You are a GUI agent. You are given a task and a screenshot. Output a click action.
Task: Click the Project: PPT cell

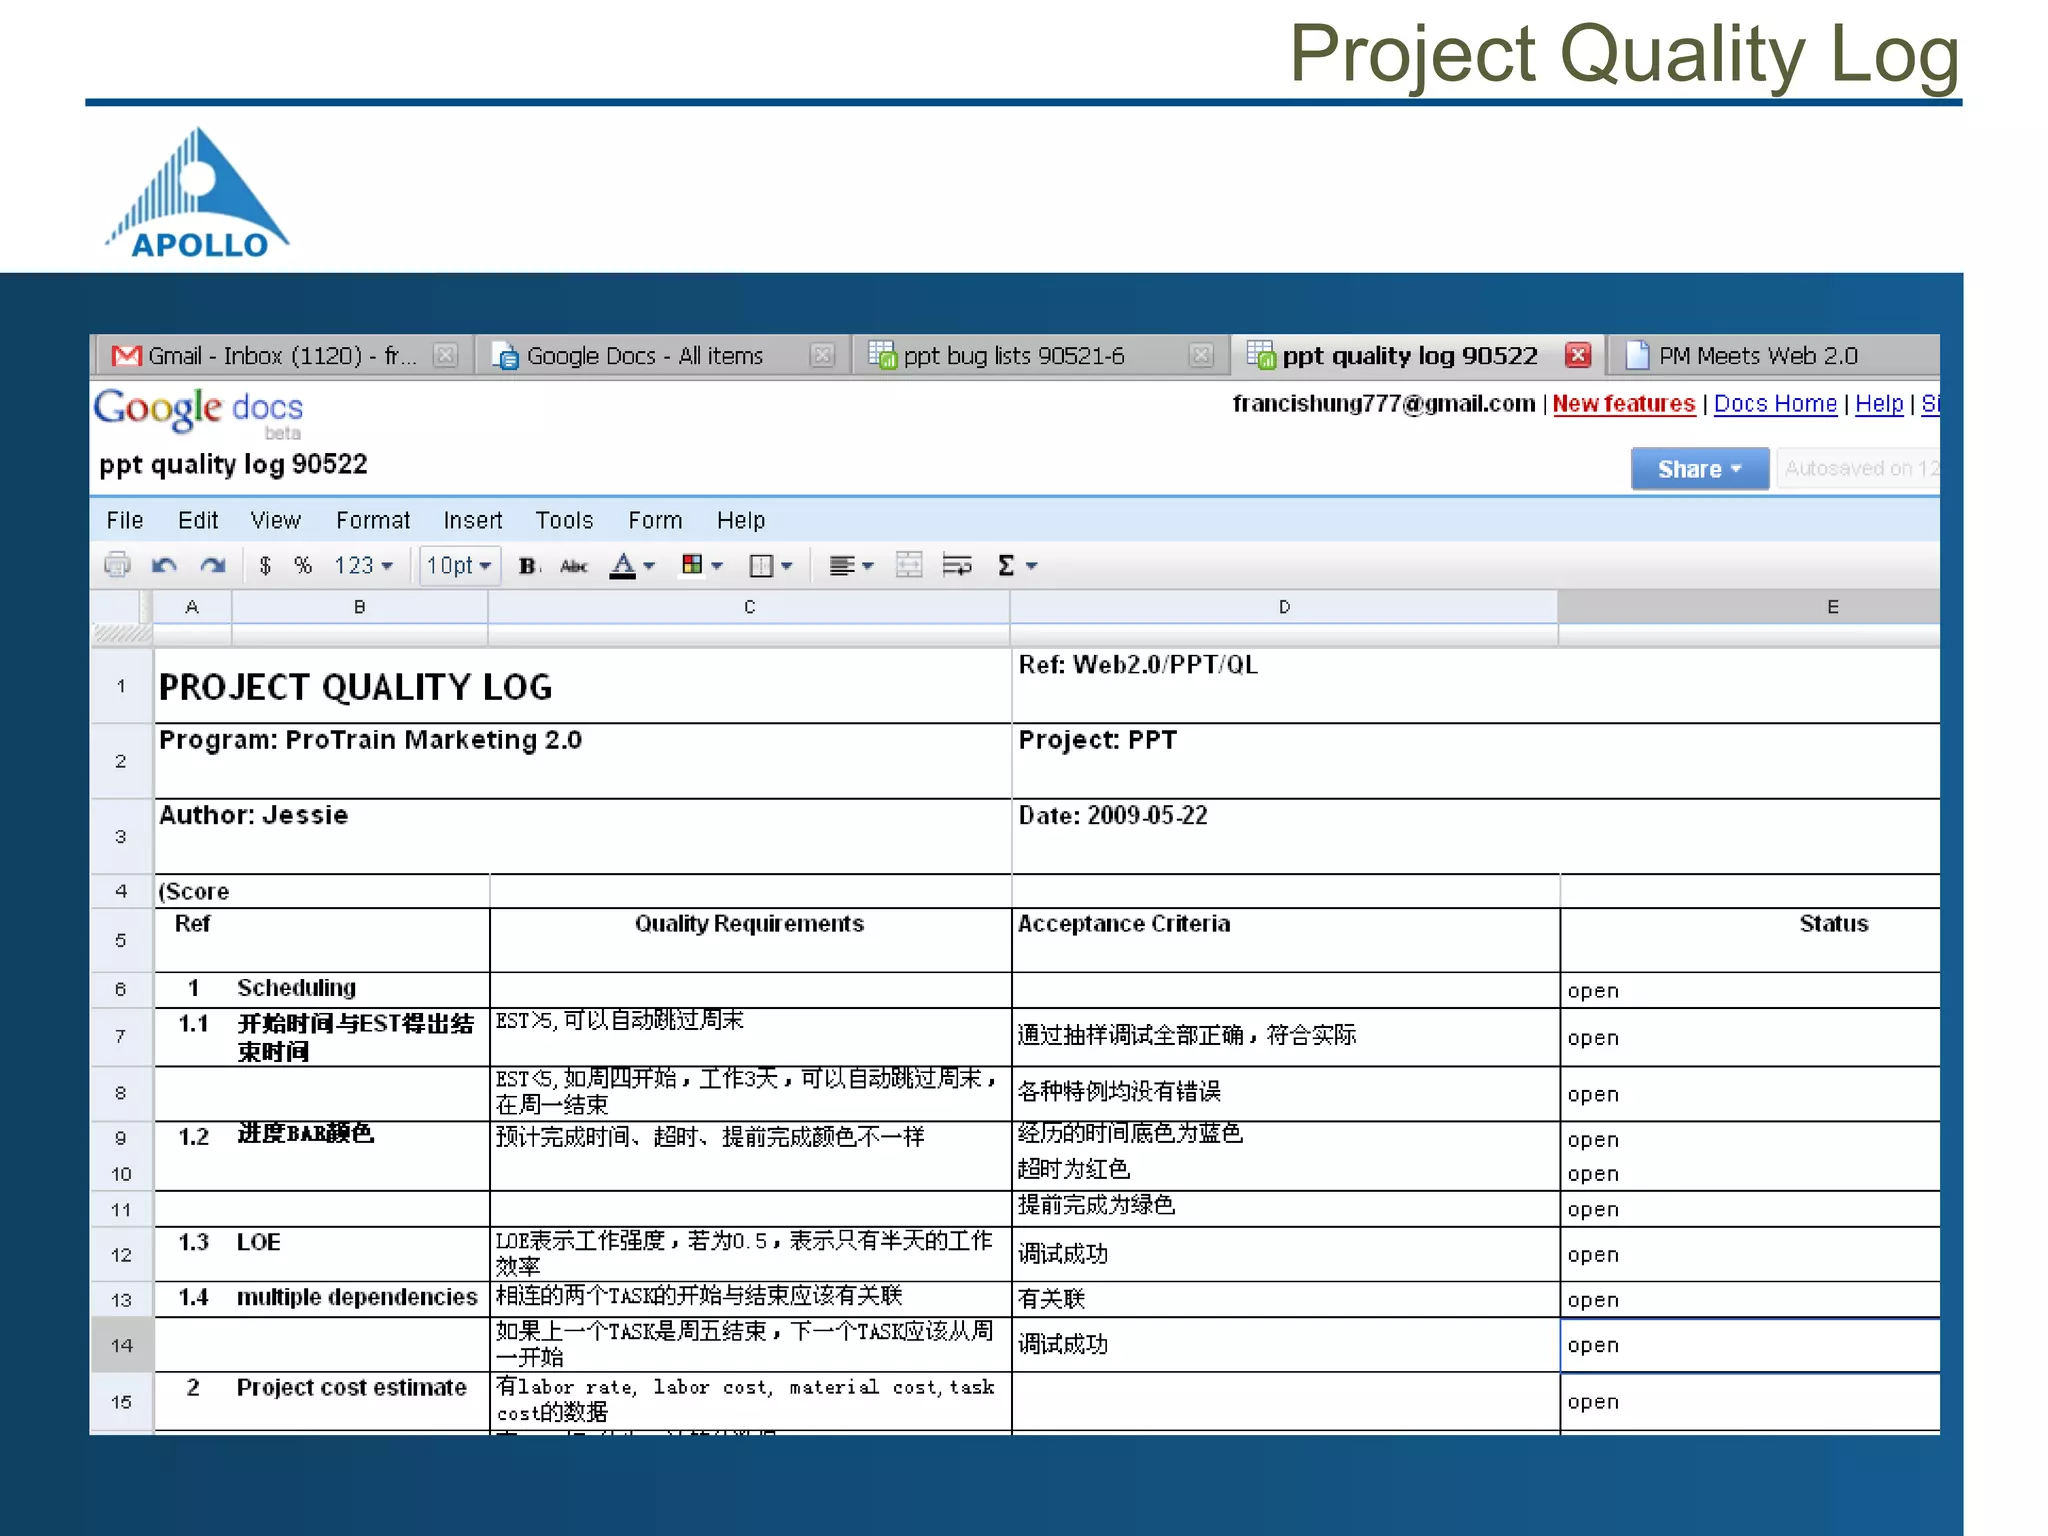click(x=1476, y=761)
